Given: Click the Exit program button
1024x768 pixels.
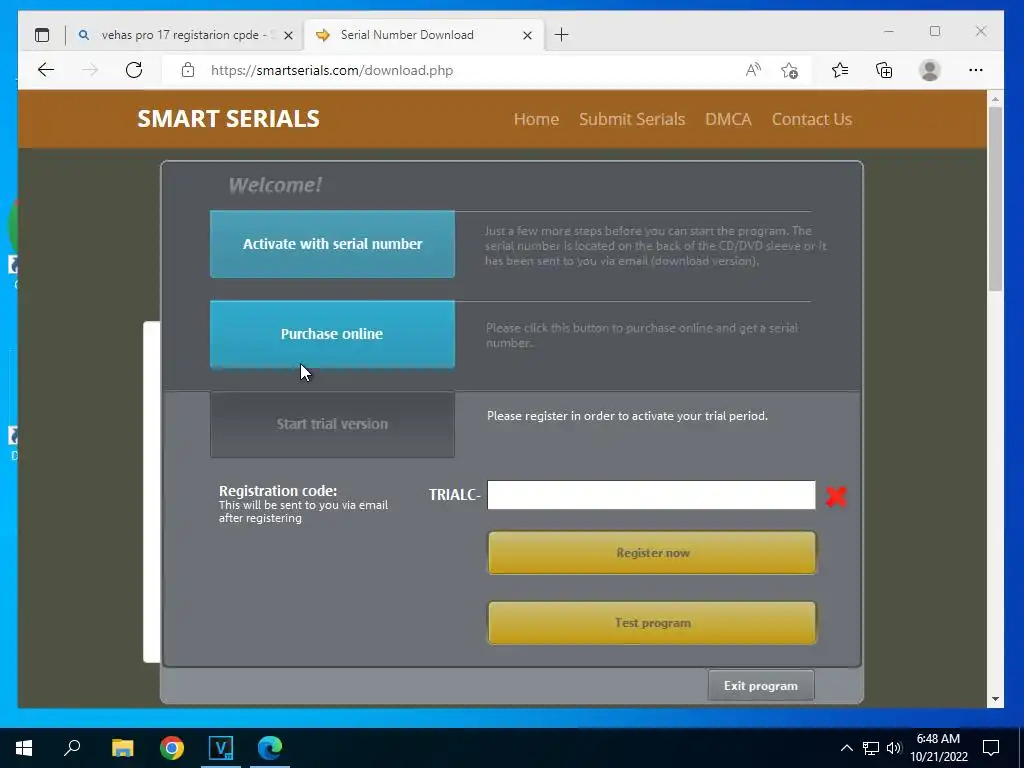Looking at the screenshot, I should (761, 686).
